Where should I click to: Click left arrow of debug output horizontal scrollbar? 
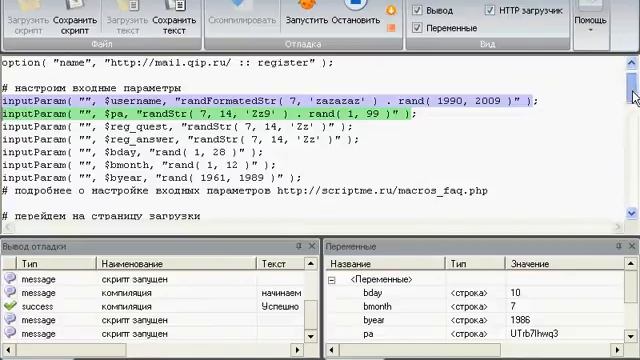coord(9,350)
